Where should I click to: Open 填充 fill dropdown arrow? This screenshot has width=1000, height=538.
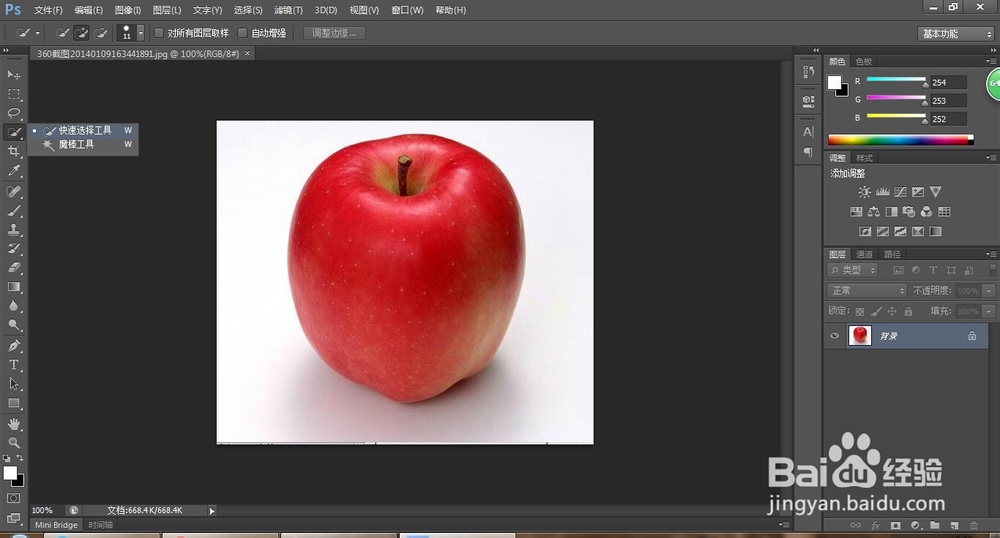(989, 311)
